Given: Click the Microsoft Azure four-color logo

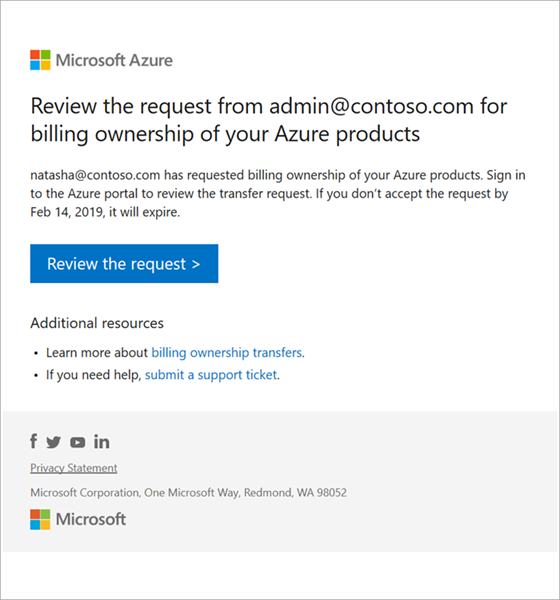Looking at the screenshot, I should pos(40,60).
